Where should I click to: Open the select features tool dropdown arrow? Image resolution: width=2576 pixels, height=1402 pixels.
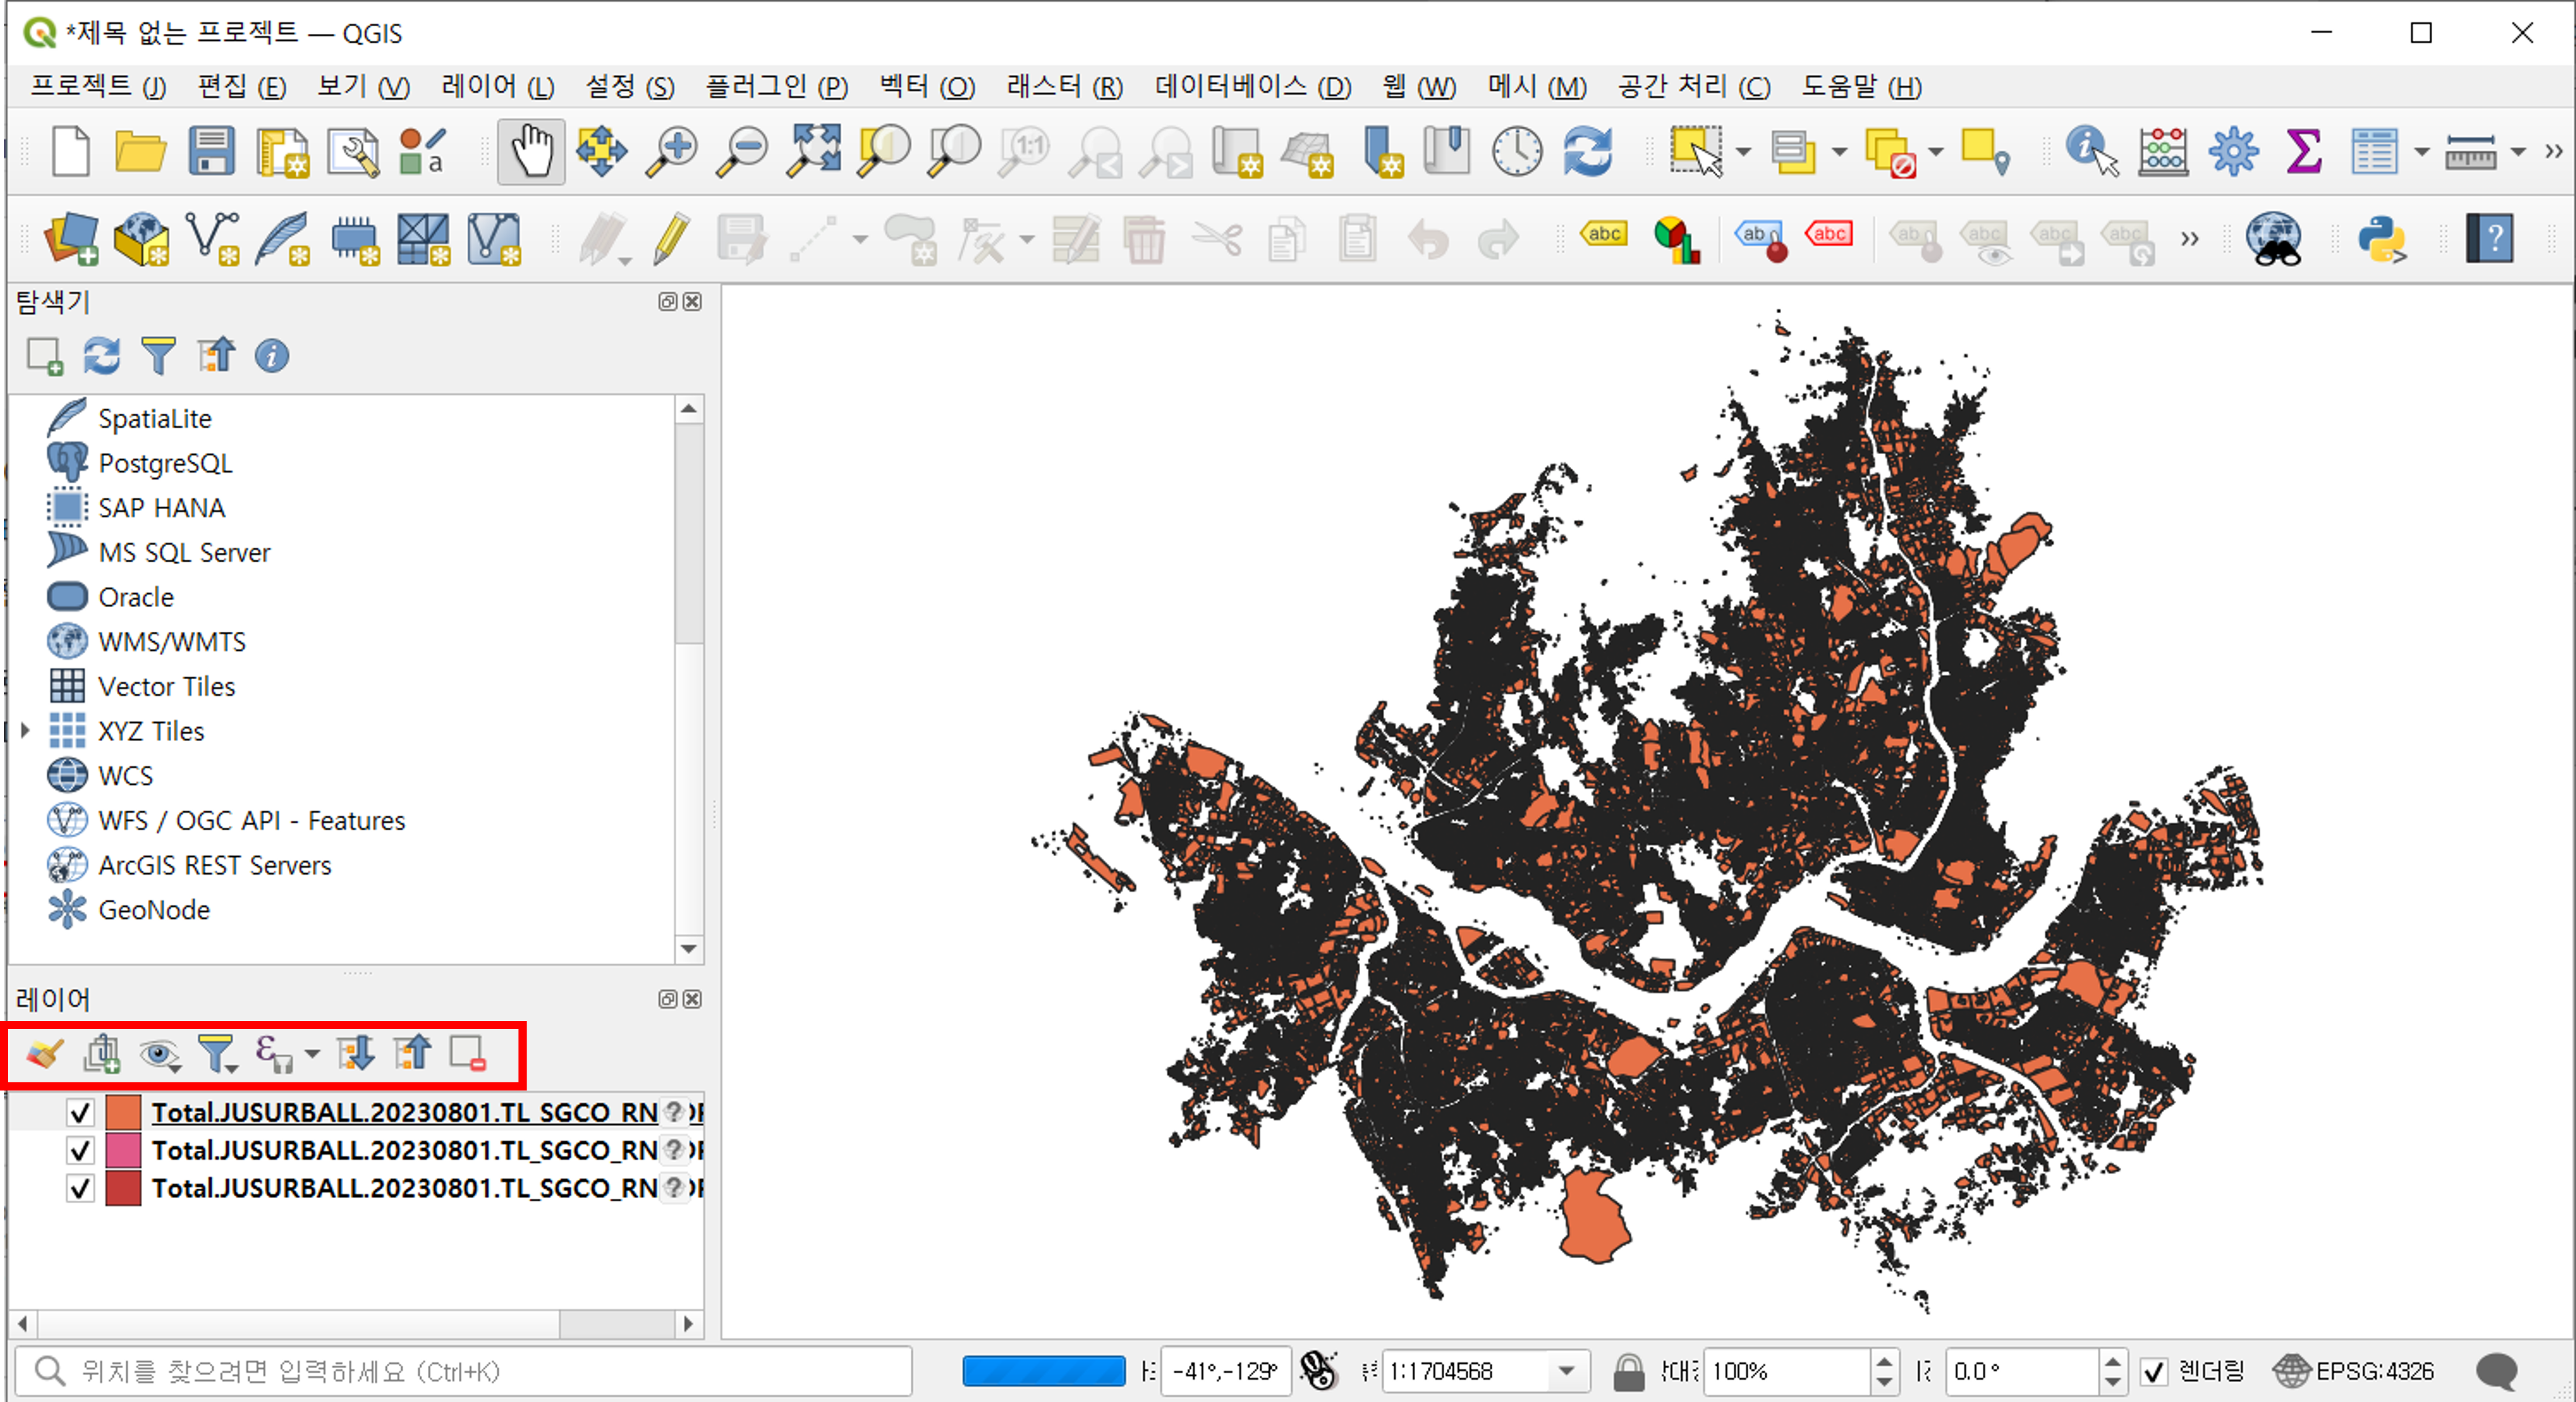click(x=1743, y=152)
